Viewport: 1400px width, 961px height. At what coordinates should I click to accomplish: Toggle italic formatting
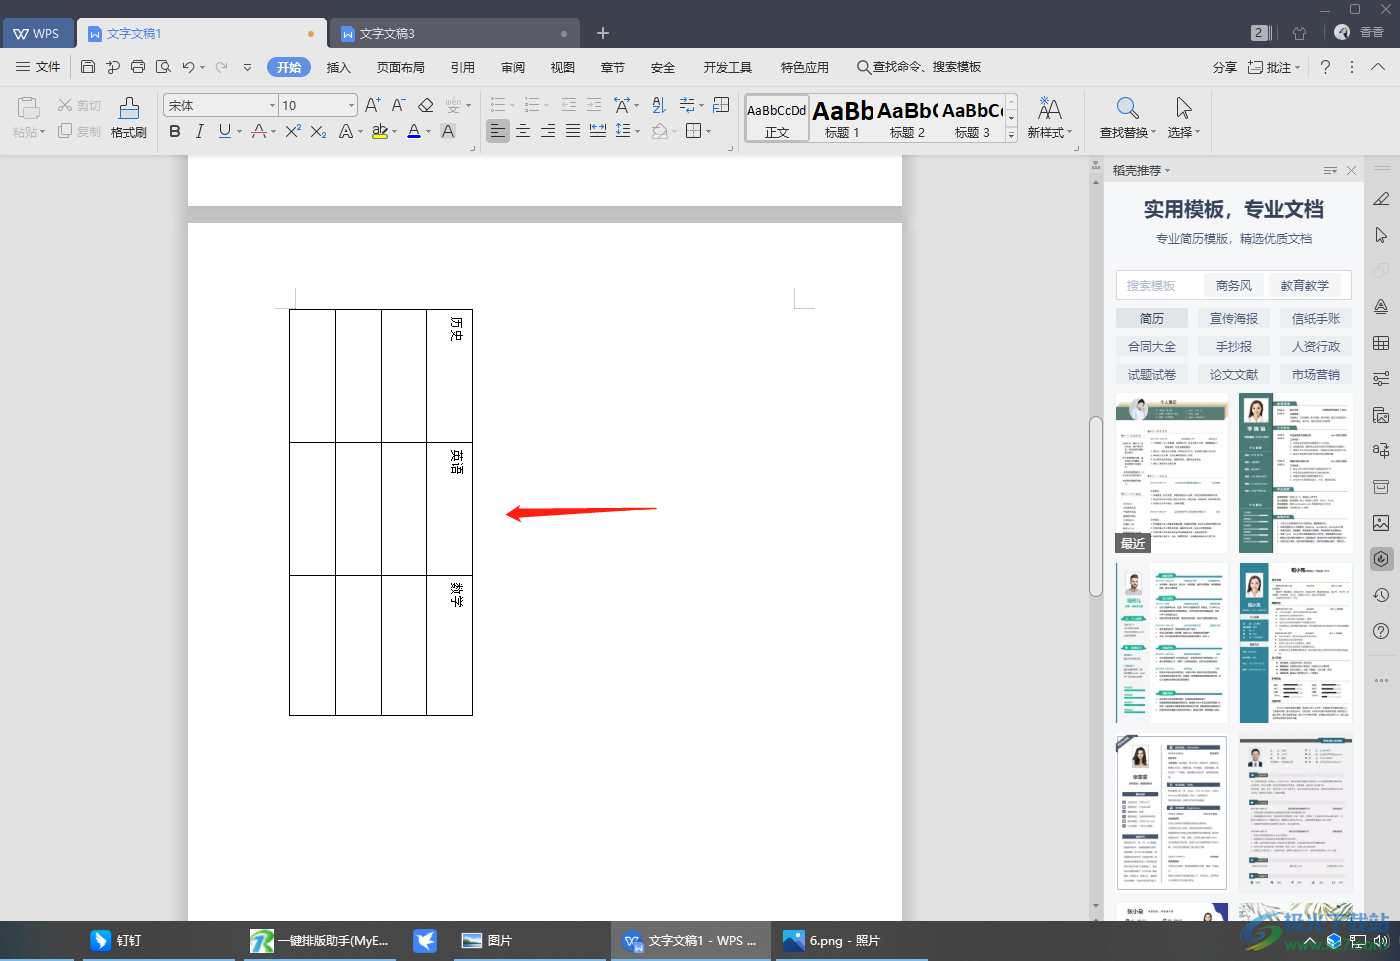coord(200,131)
